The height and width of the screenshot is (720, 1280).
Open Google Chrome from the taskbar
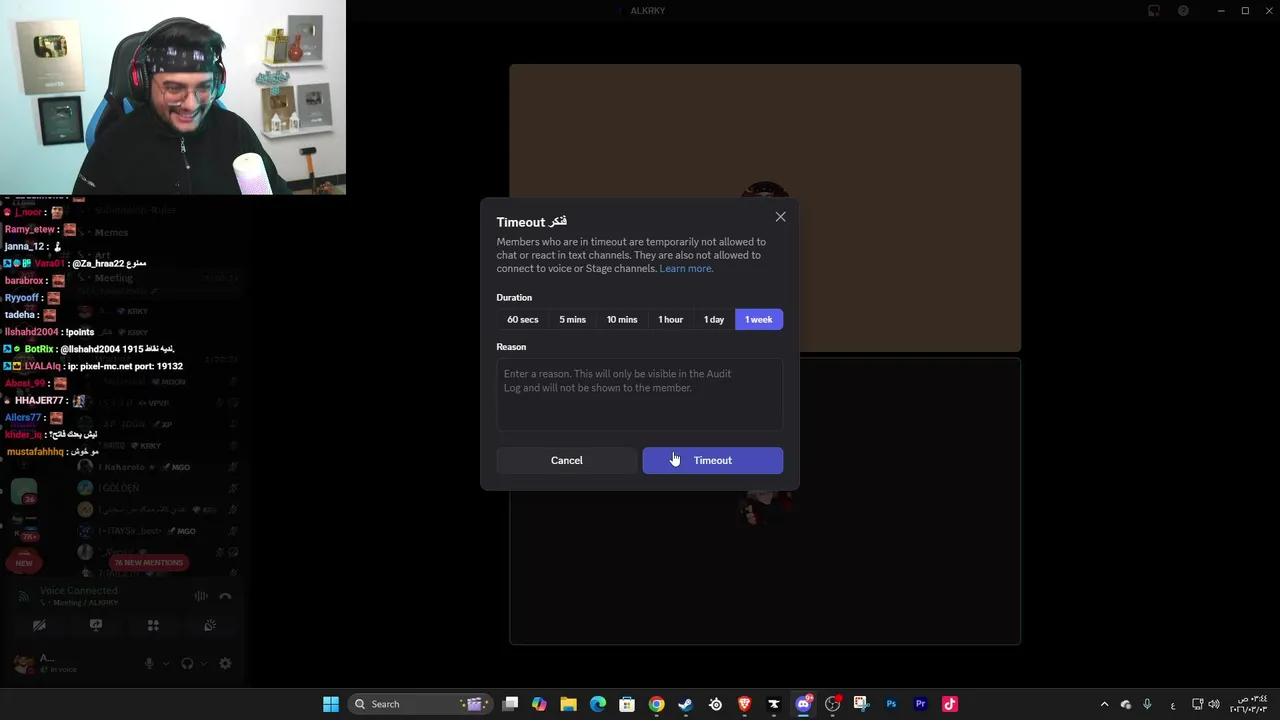click(x=656, y=704)
